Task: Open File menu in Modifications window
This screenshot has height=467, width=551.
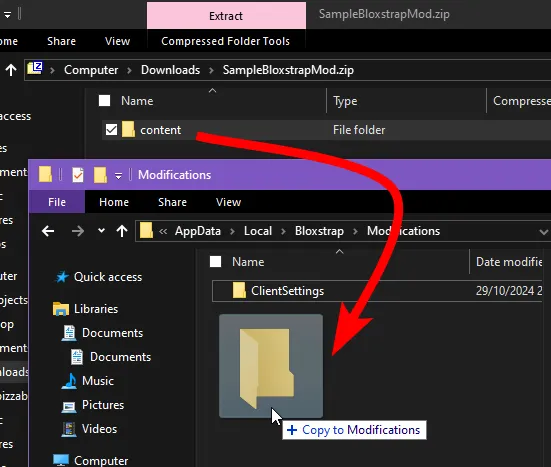Action: tap(57, 202)
